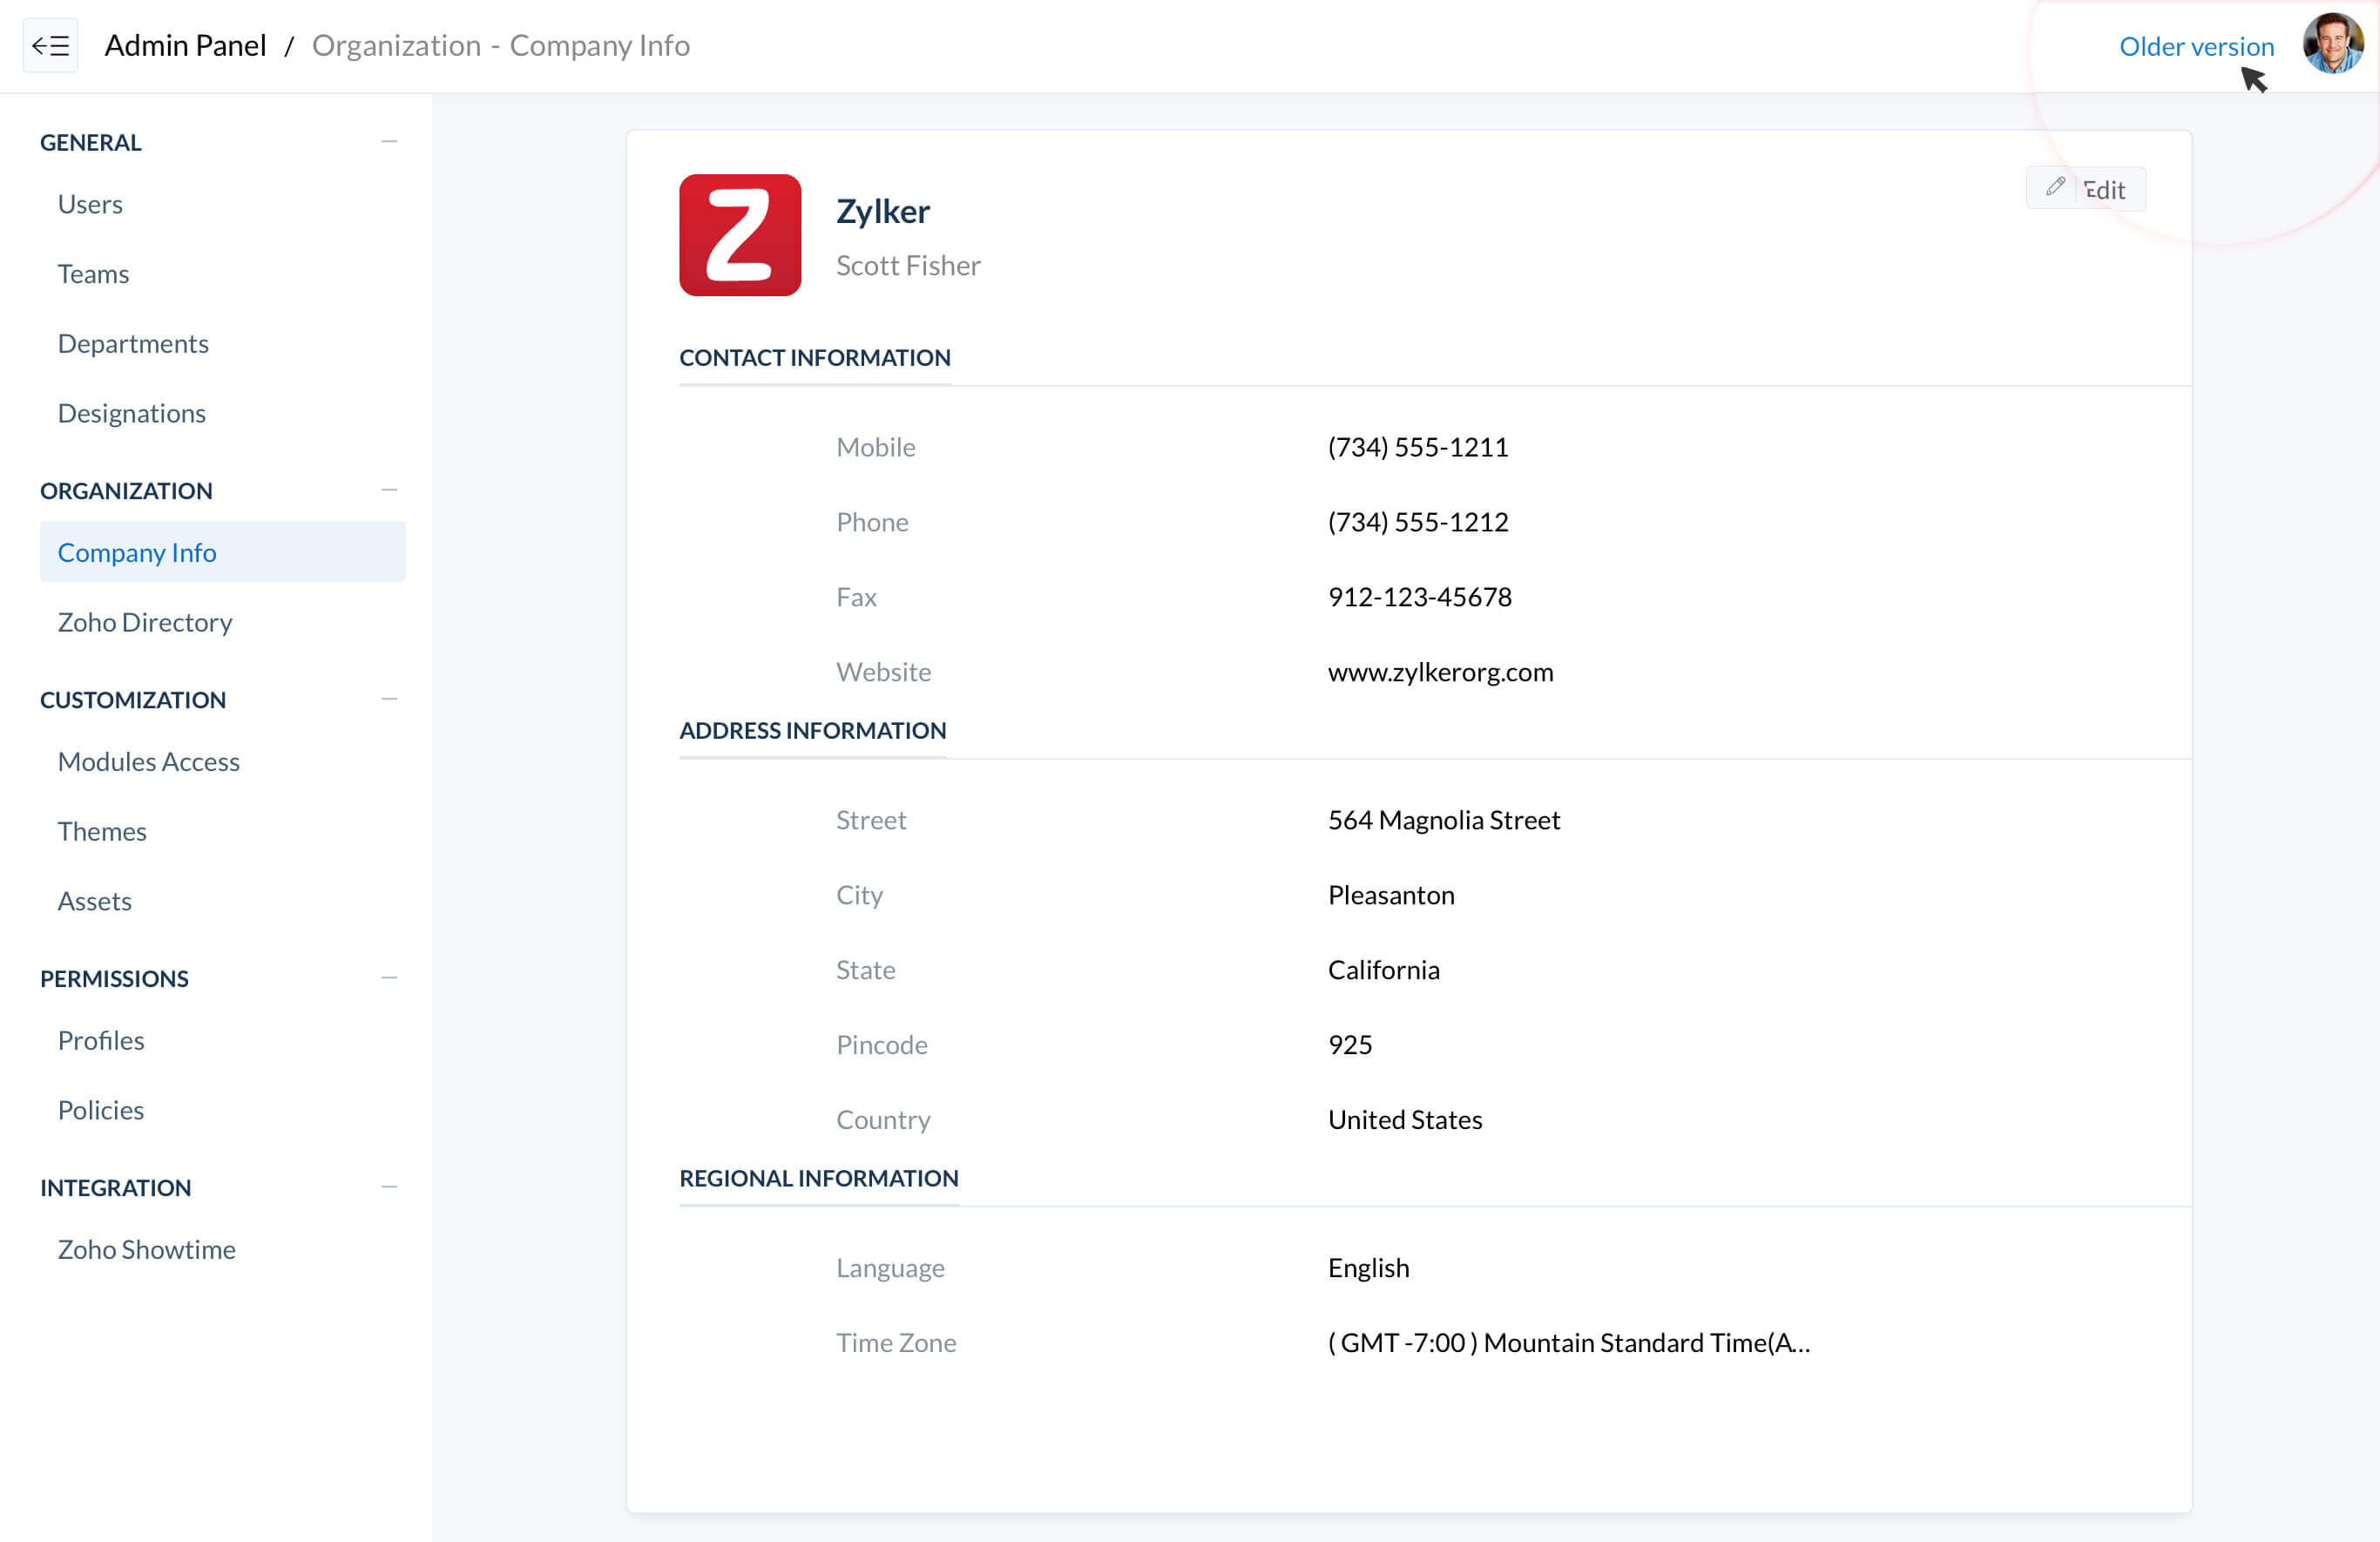Collapse the PERMISSIONS section

[389, 978]
